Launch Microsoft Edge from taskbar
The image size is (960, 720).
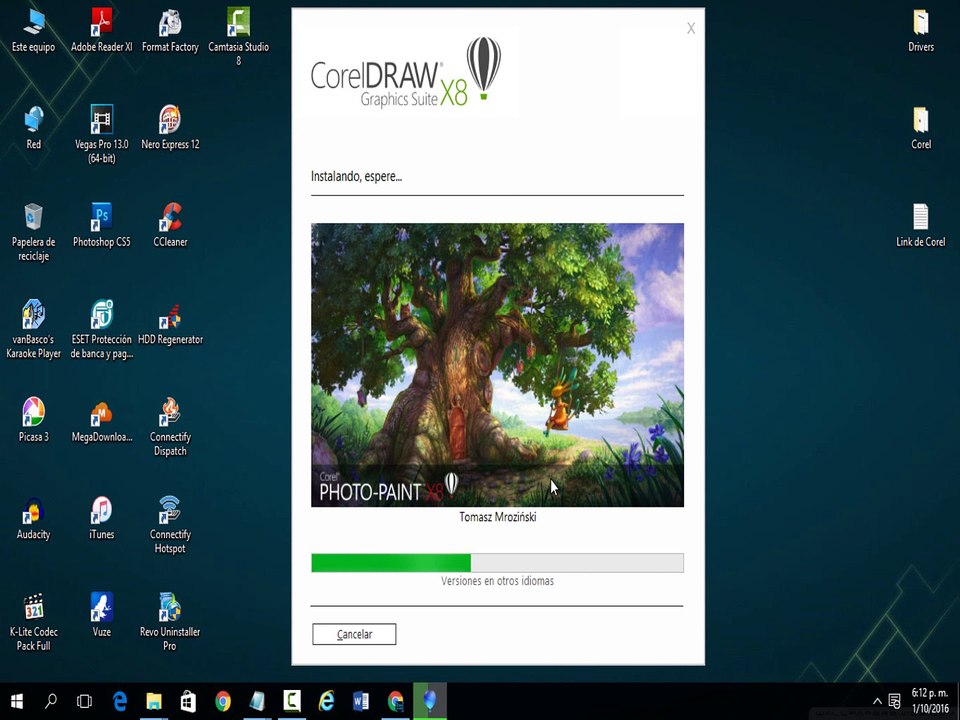[x=119, y=701]
